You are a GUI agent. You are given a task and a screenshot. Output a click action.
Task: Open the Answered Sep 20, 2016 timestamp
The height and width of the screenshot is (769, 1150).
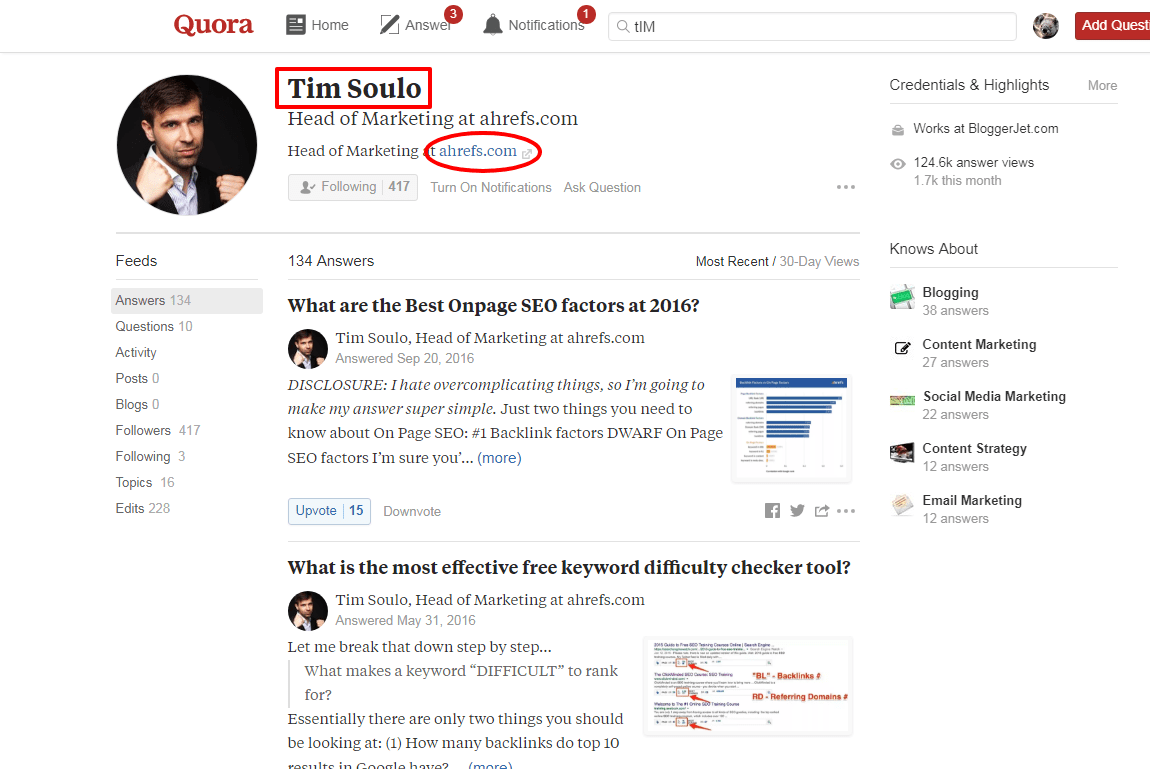(405, 358)
